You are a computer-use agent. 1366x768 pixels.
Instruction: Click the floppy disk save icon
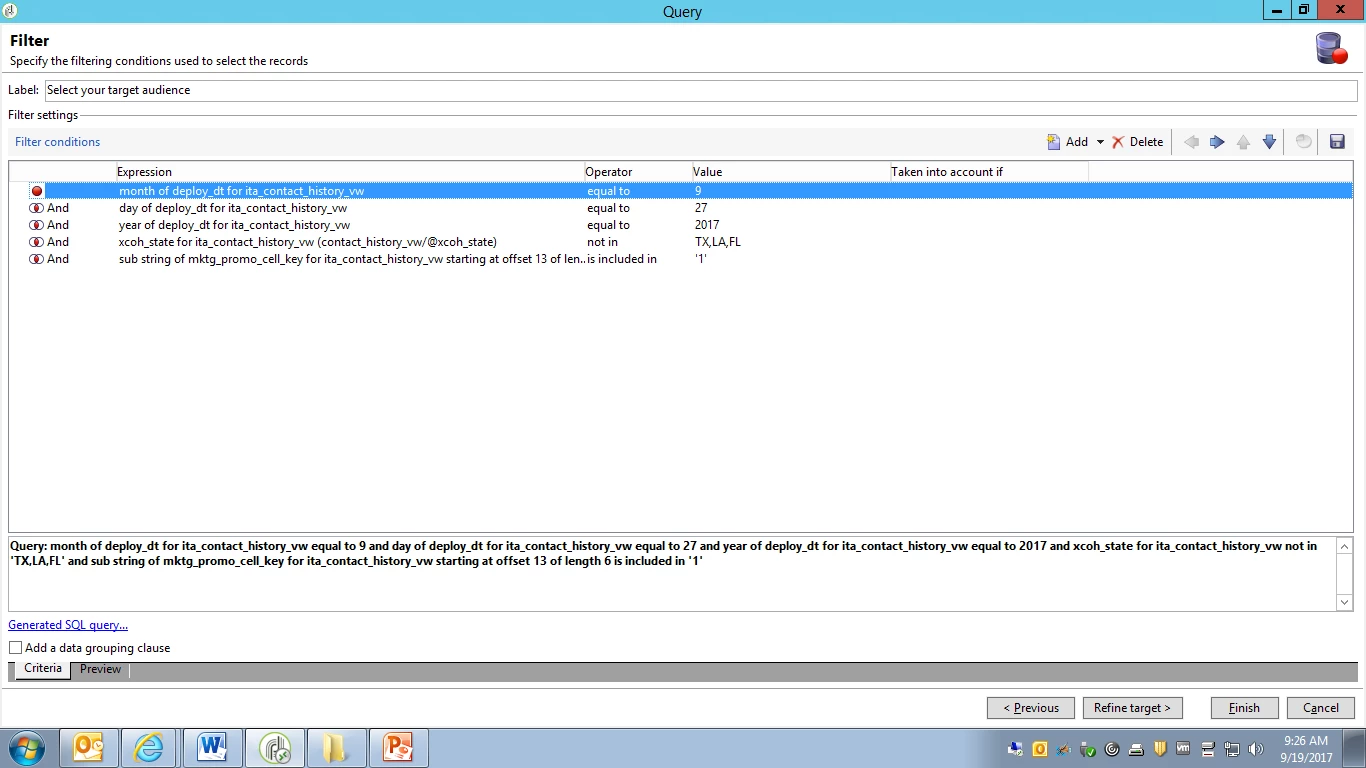[x=1337, y=142]
